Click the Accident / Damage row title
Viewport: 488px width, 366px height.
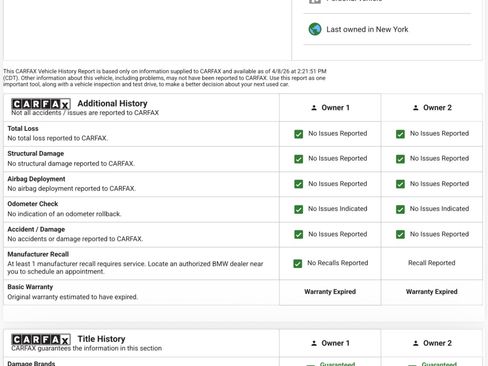tap(36, 229)
